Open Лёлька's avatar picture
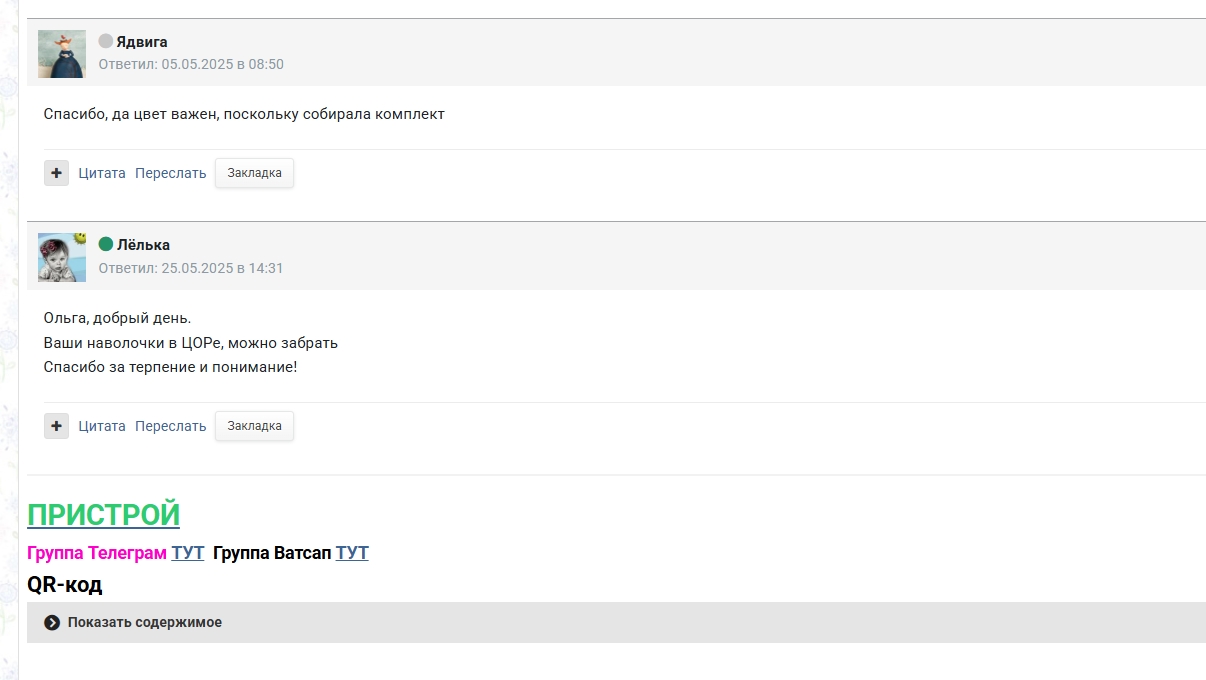 (x=62, y=257)
